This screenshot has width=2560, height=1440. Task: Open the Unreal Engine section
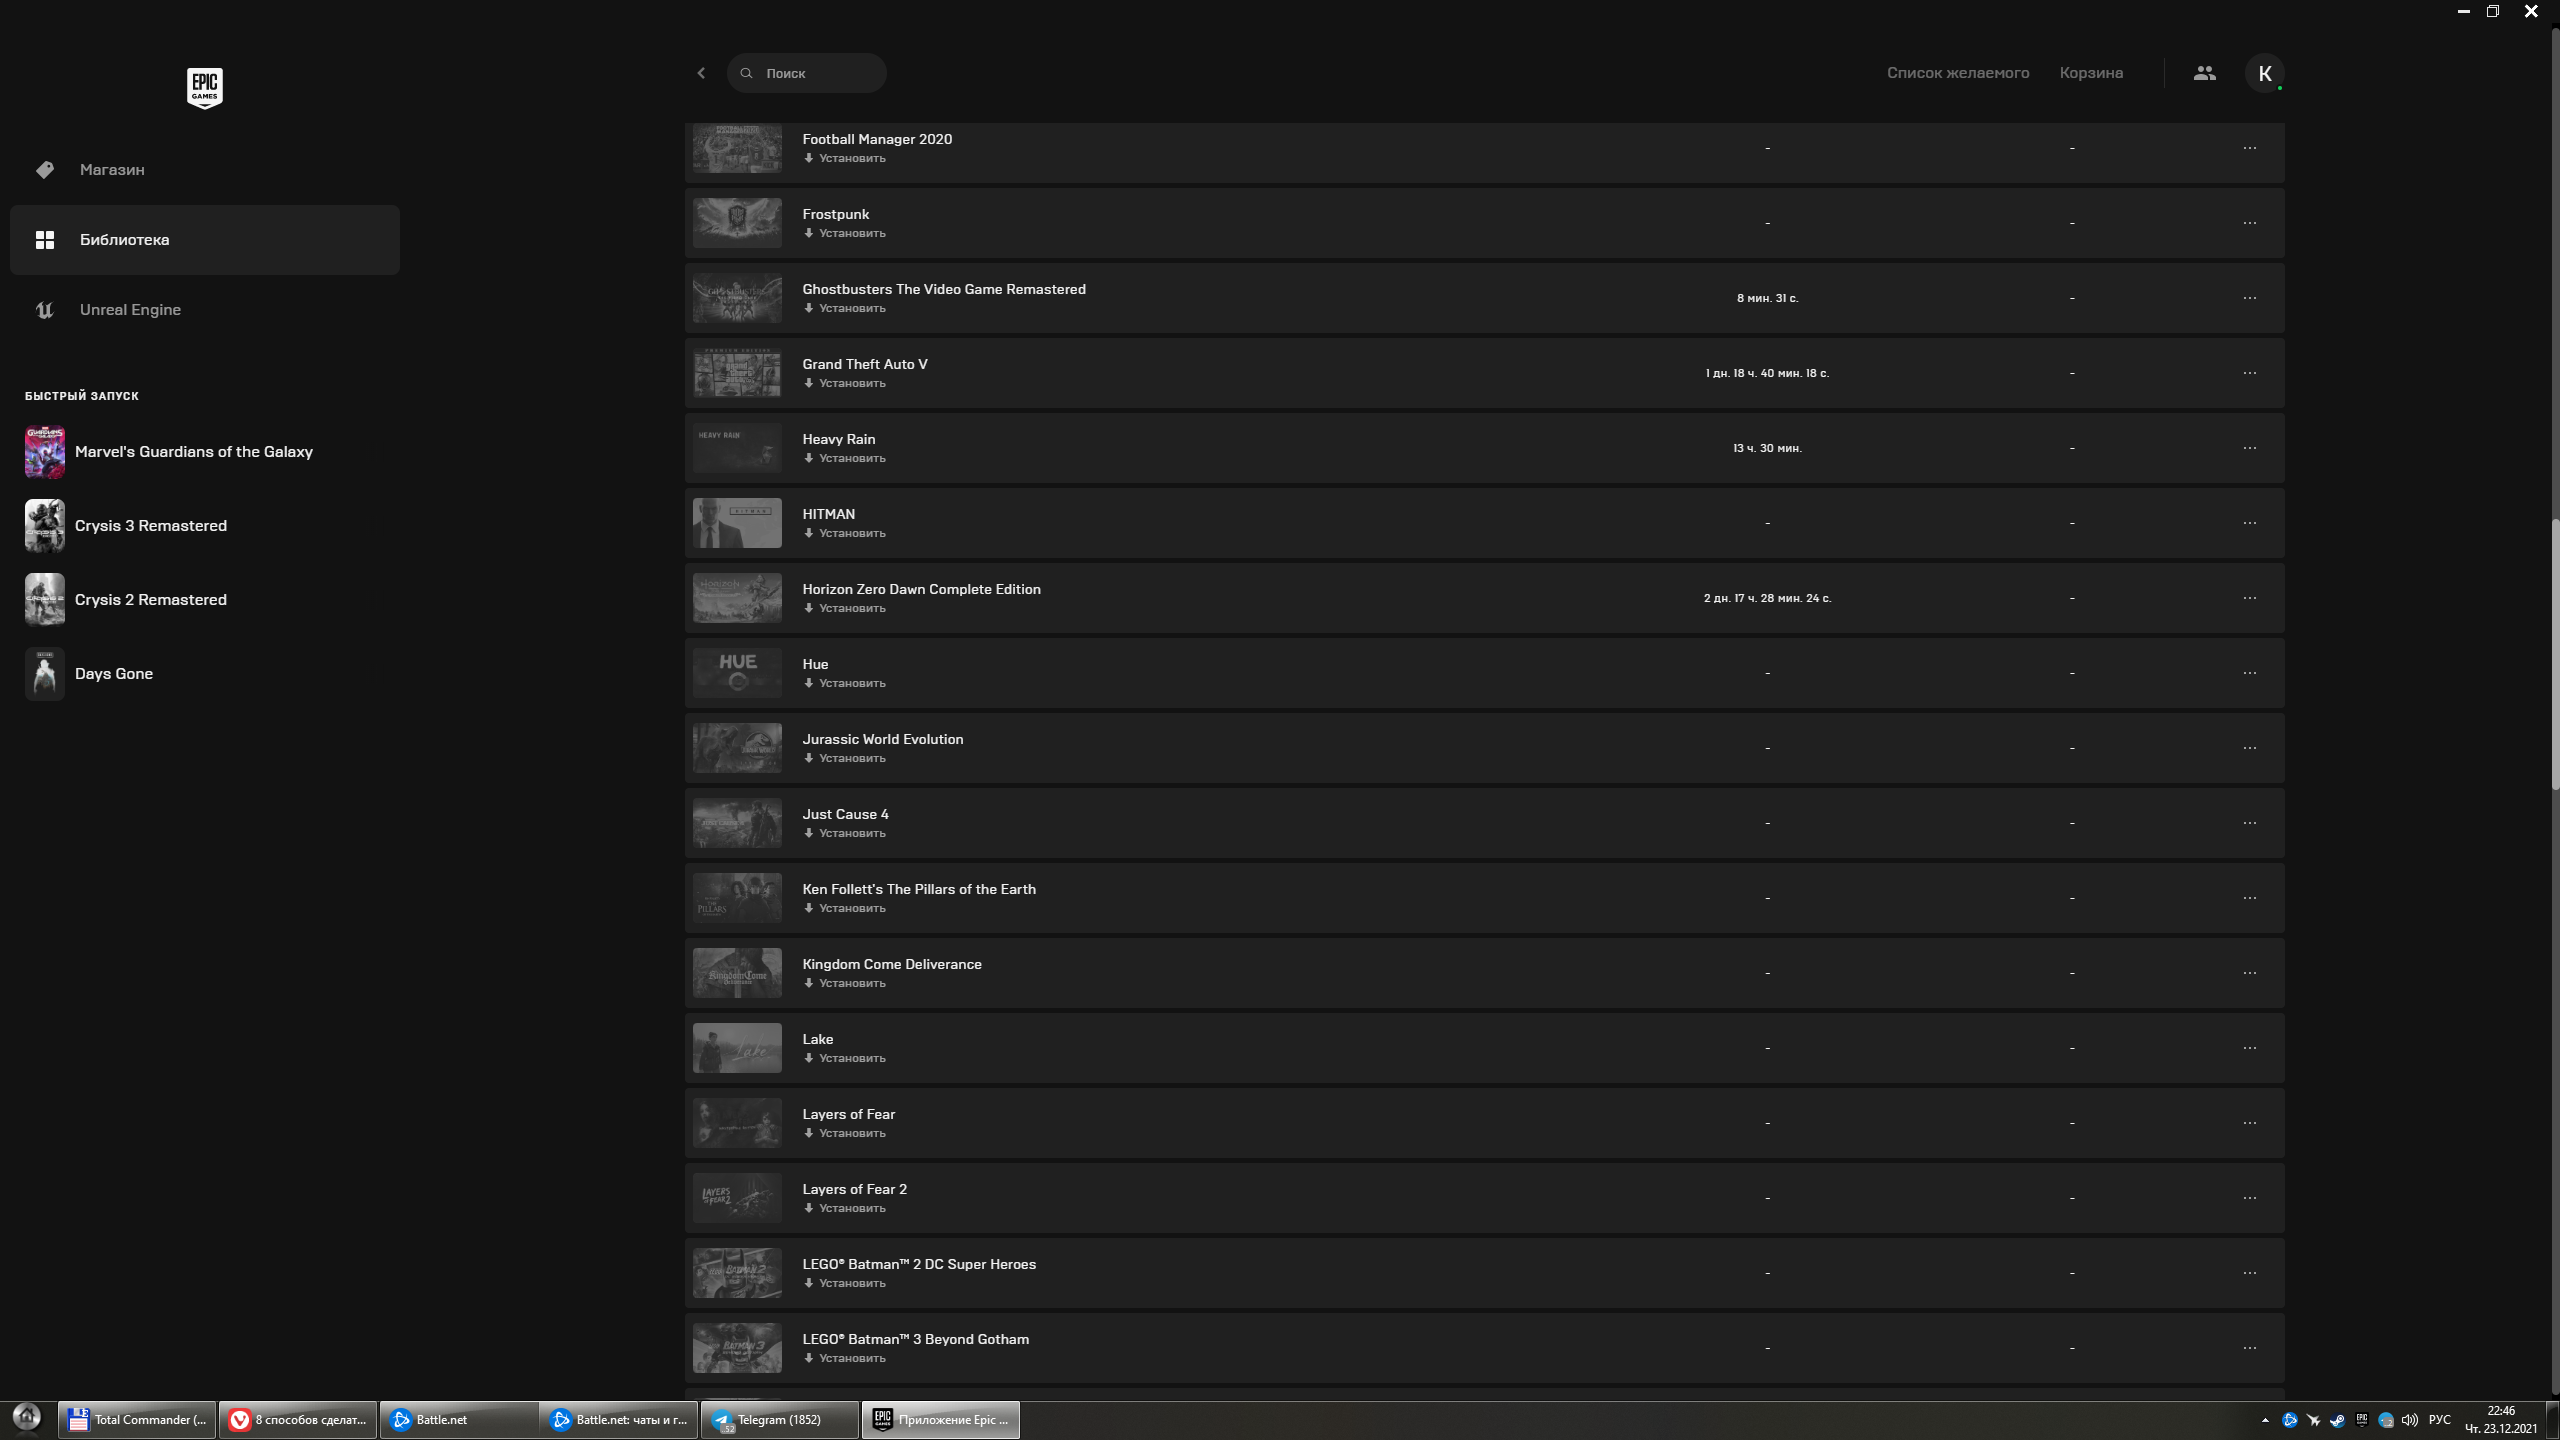point(205,310)
